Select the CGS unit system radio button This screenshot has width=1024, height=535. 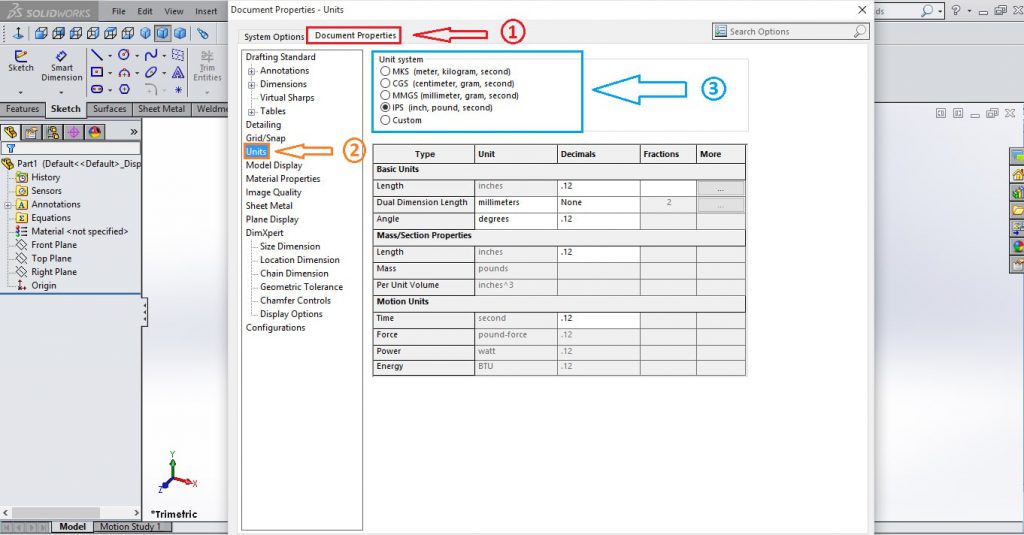click(x=385, y=83)
